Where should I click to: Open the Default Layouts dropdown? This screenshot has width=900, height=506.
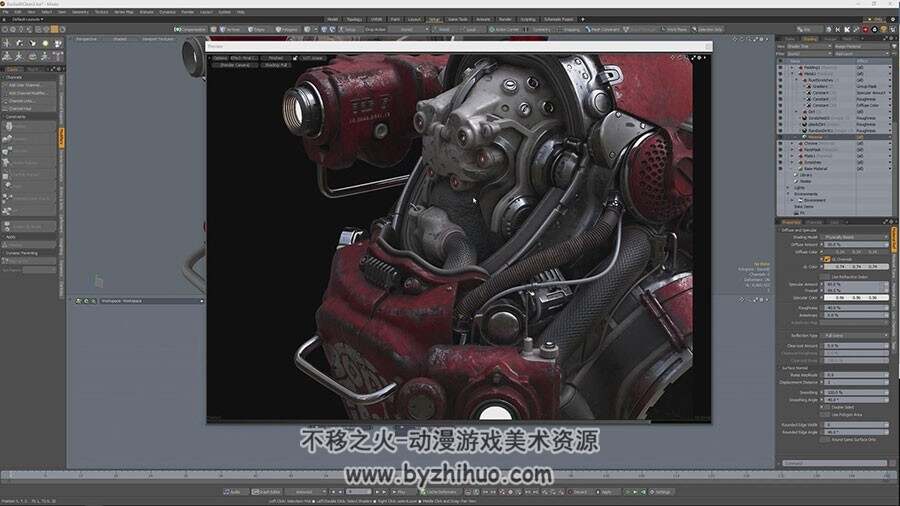[27, 19]
